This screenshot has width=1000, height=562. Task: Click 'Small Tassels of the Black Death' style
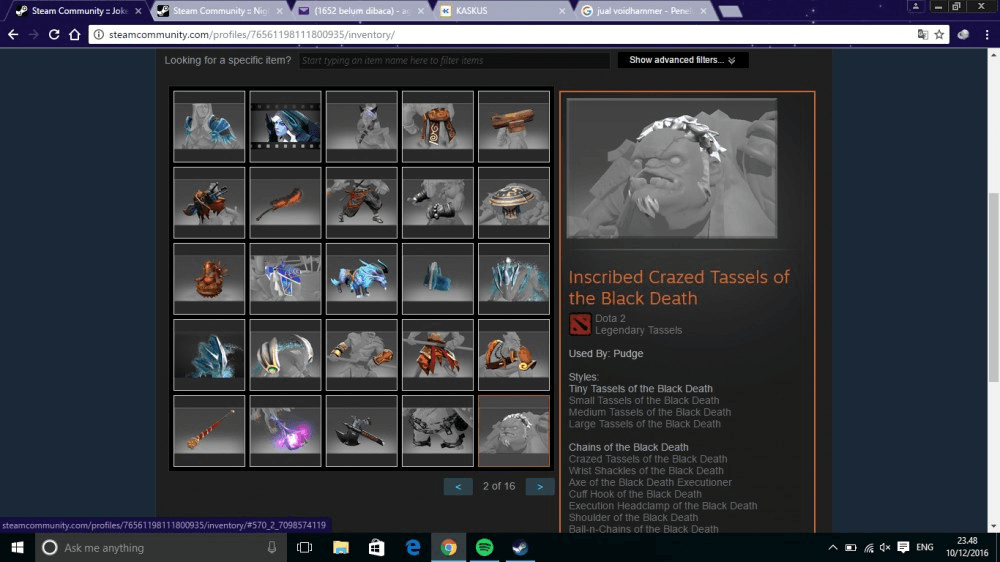pyautogui.click(x=643, y=400)
